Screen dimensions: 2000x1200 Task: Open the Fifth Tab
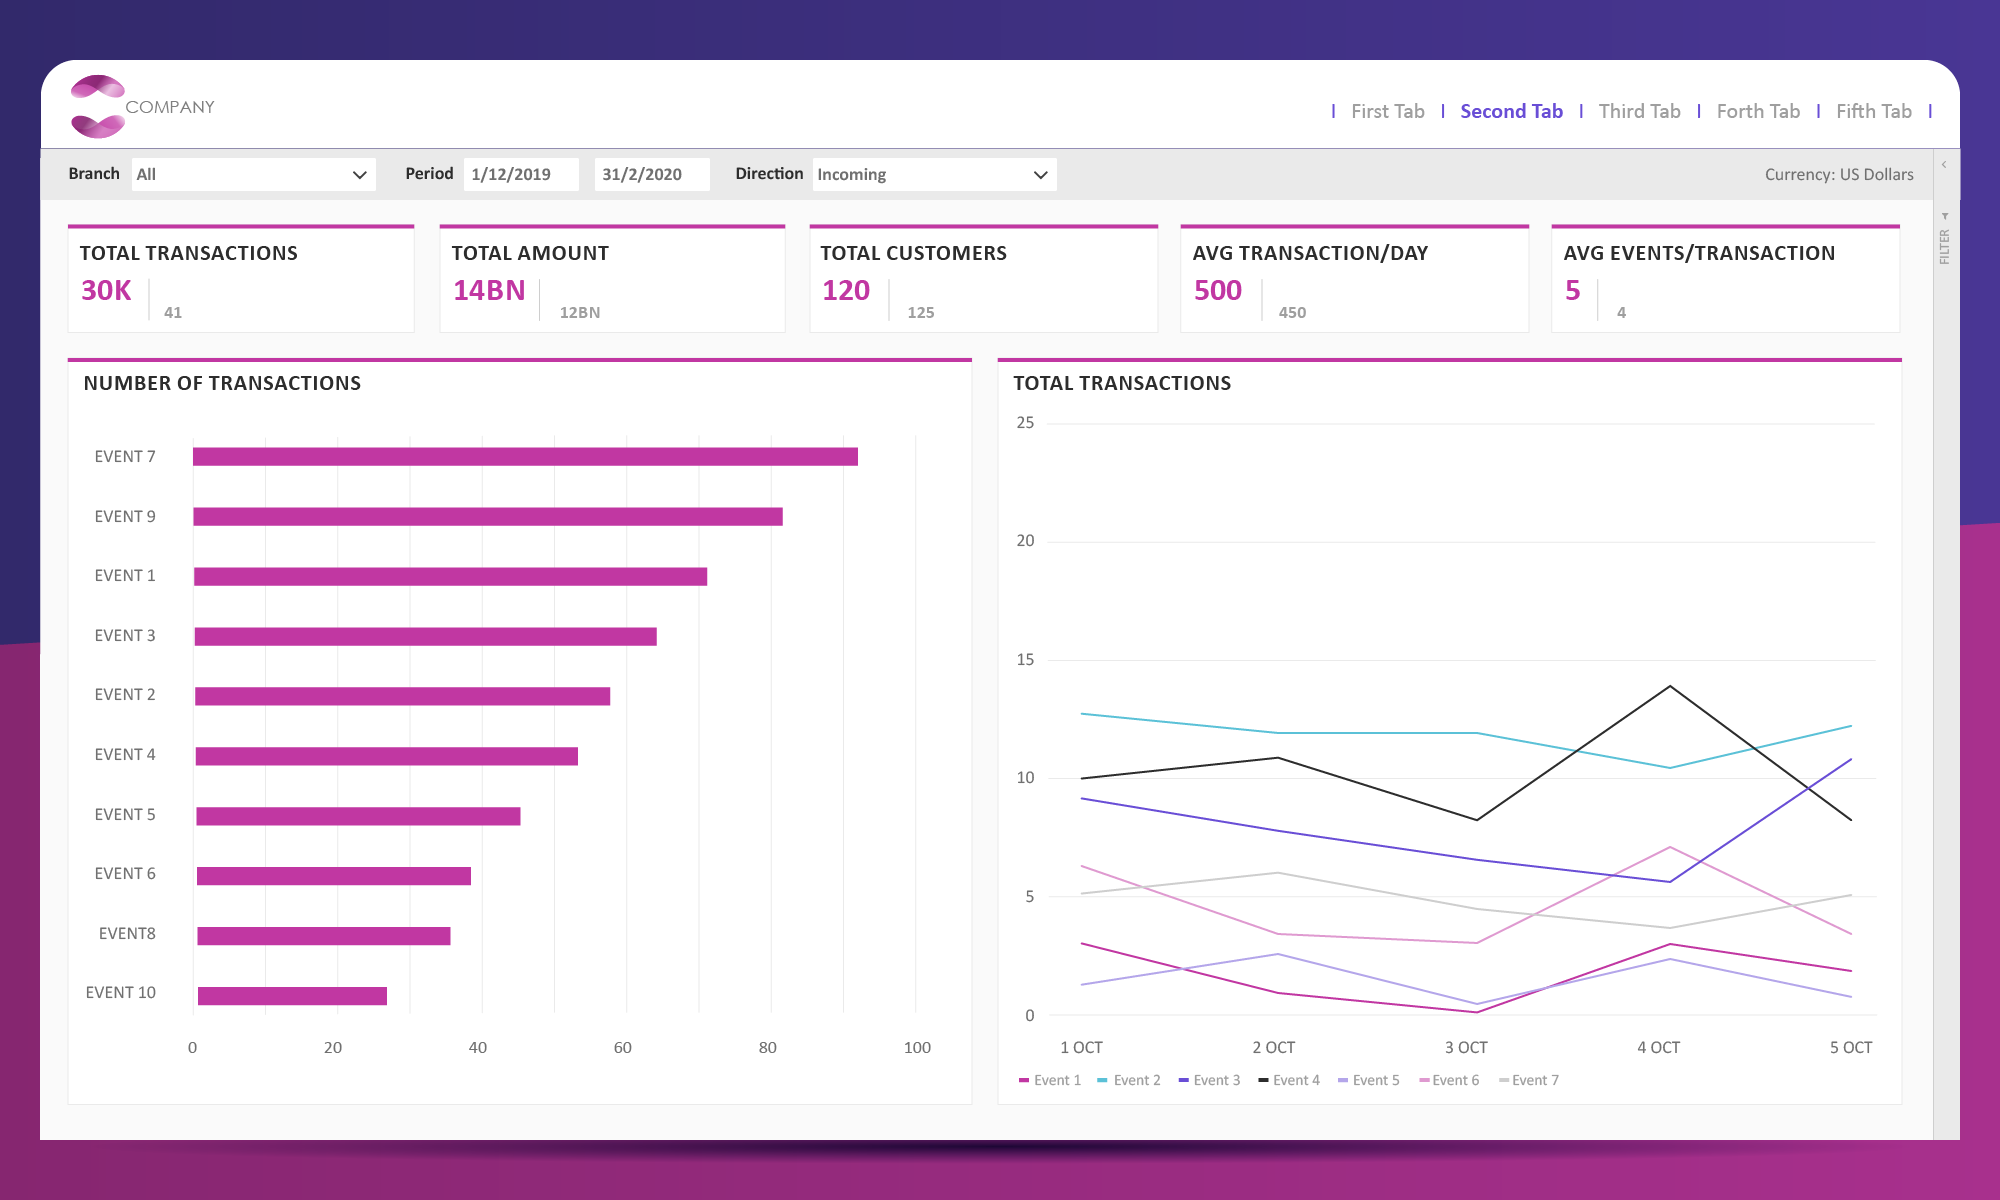tap(1873, 111)
